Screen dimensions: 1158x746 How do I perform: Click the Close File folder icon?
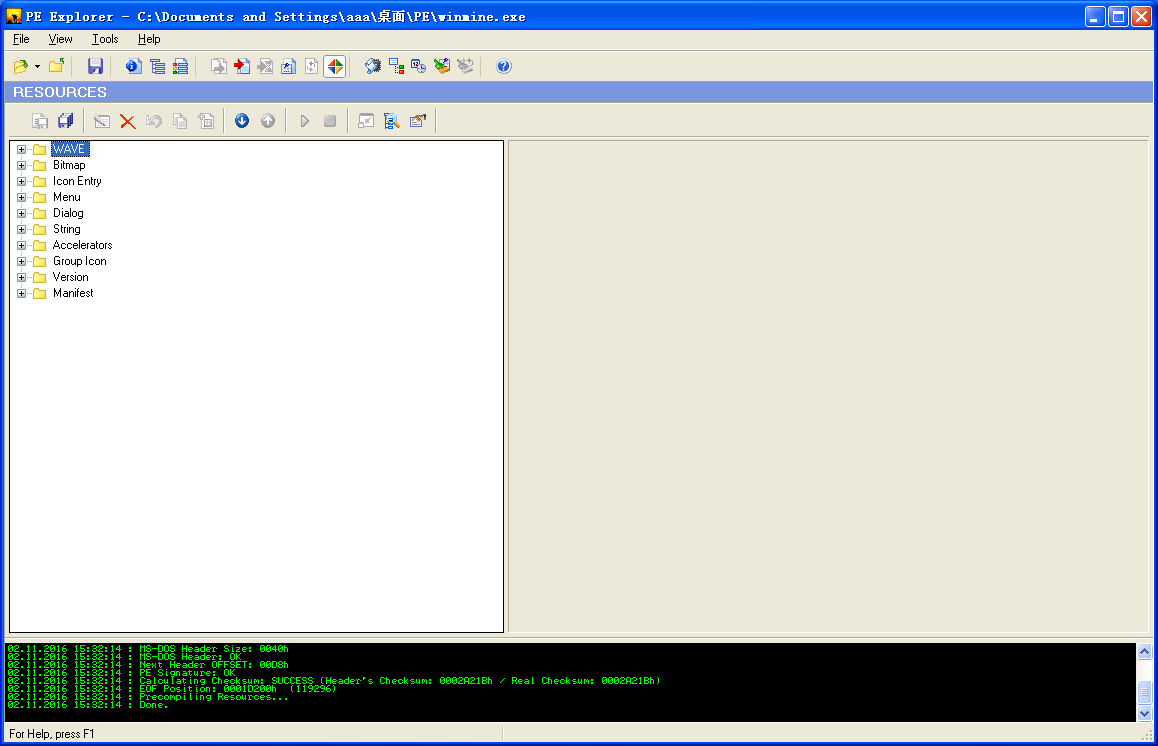pyautogui.click(x=57, y=66)
